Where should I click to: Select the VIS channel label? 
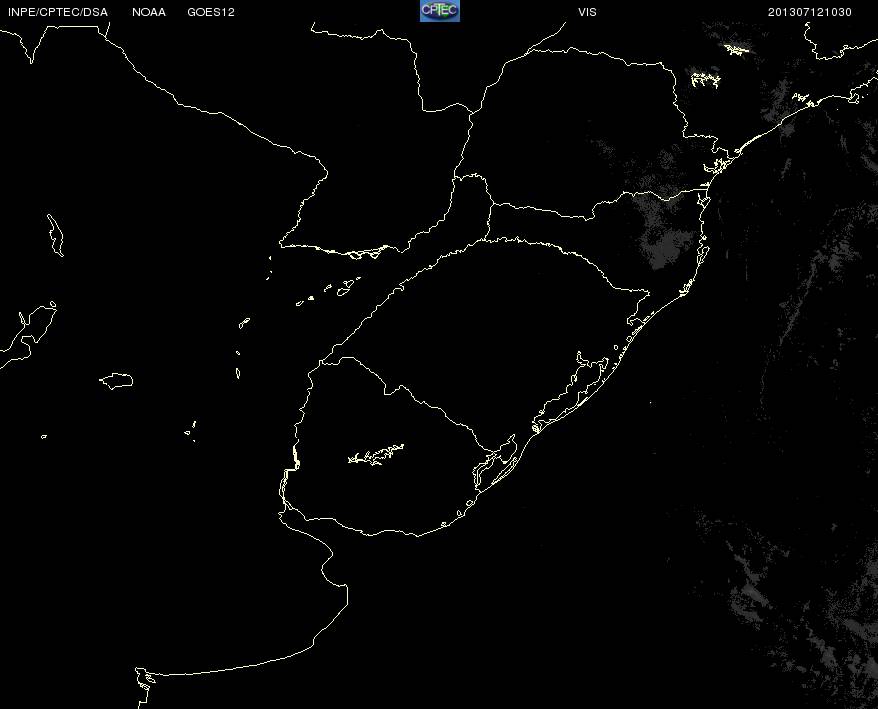tap(587, 12)
